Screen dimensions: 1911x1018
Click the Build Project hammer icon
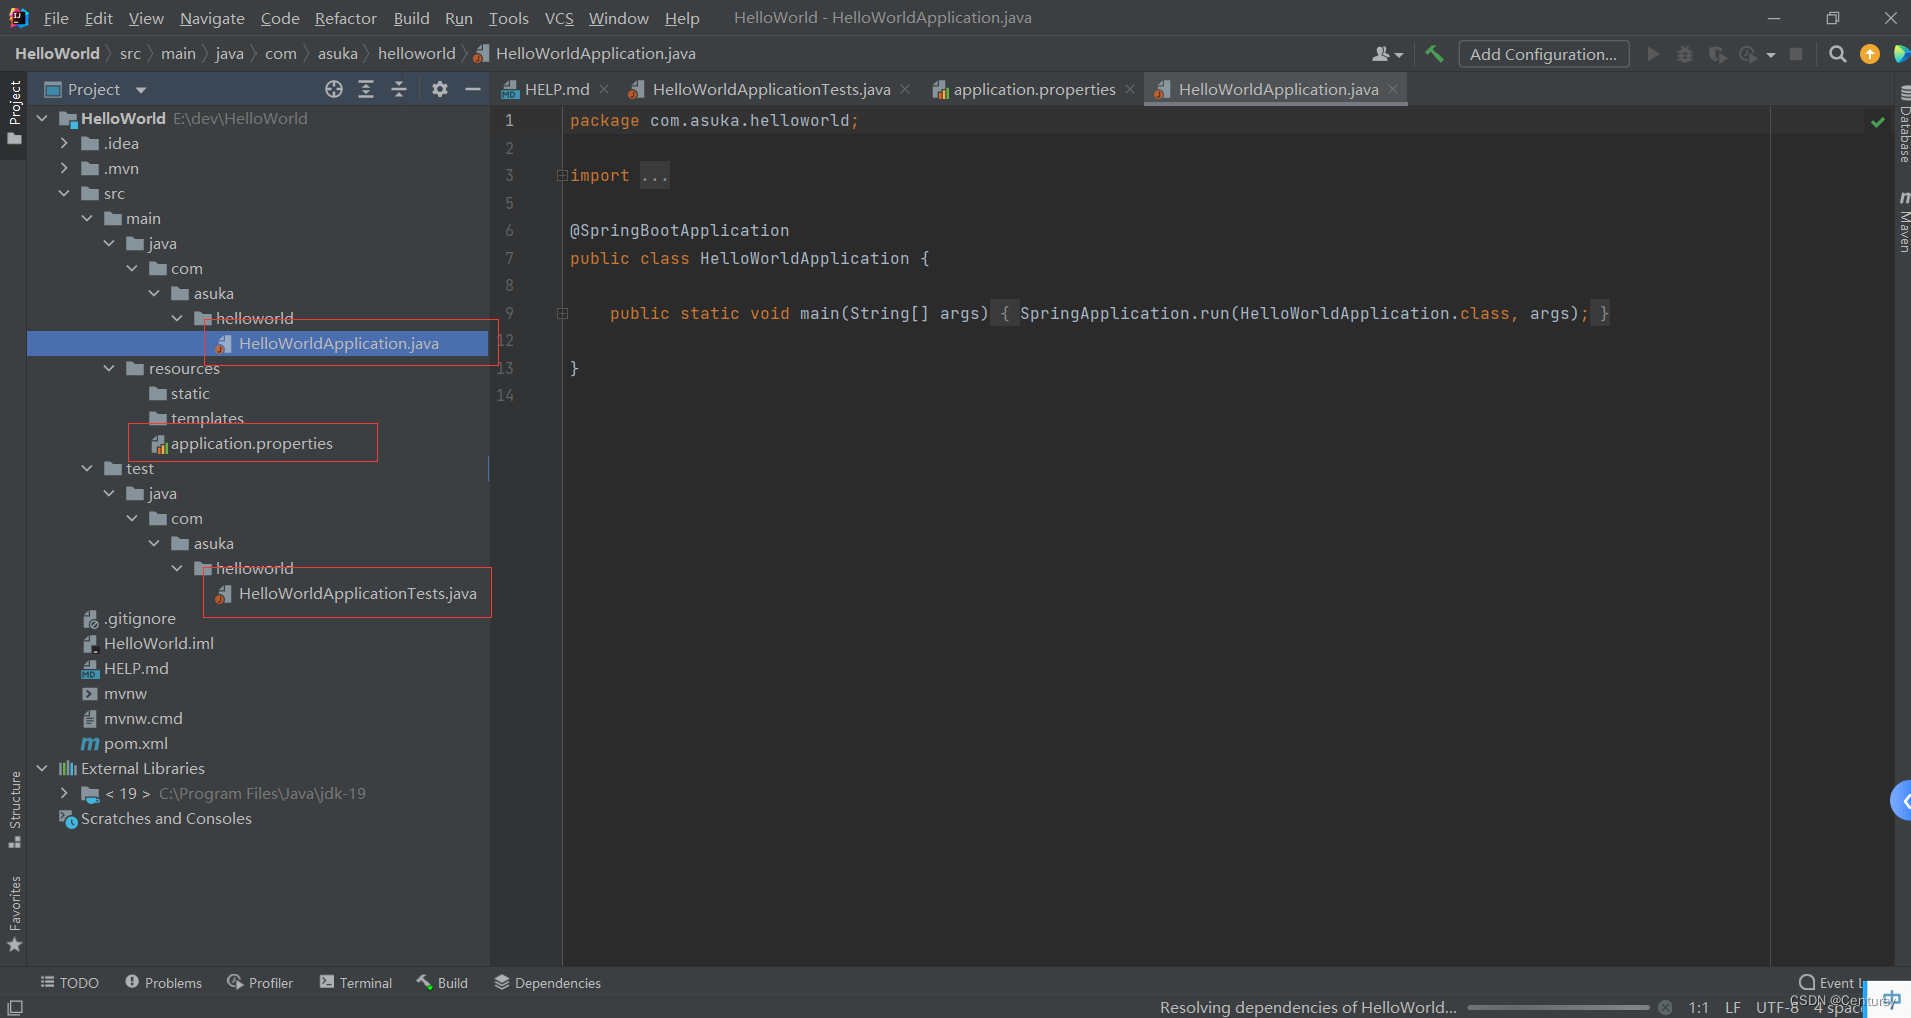(x=1434, y=54)
